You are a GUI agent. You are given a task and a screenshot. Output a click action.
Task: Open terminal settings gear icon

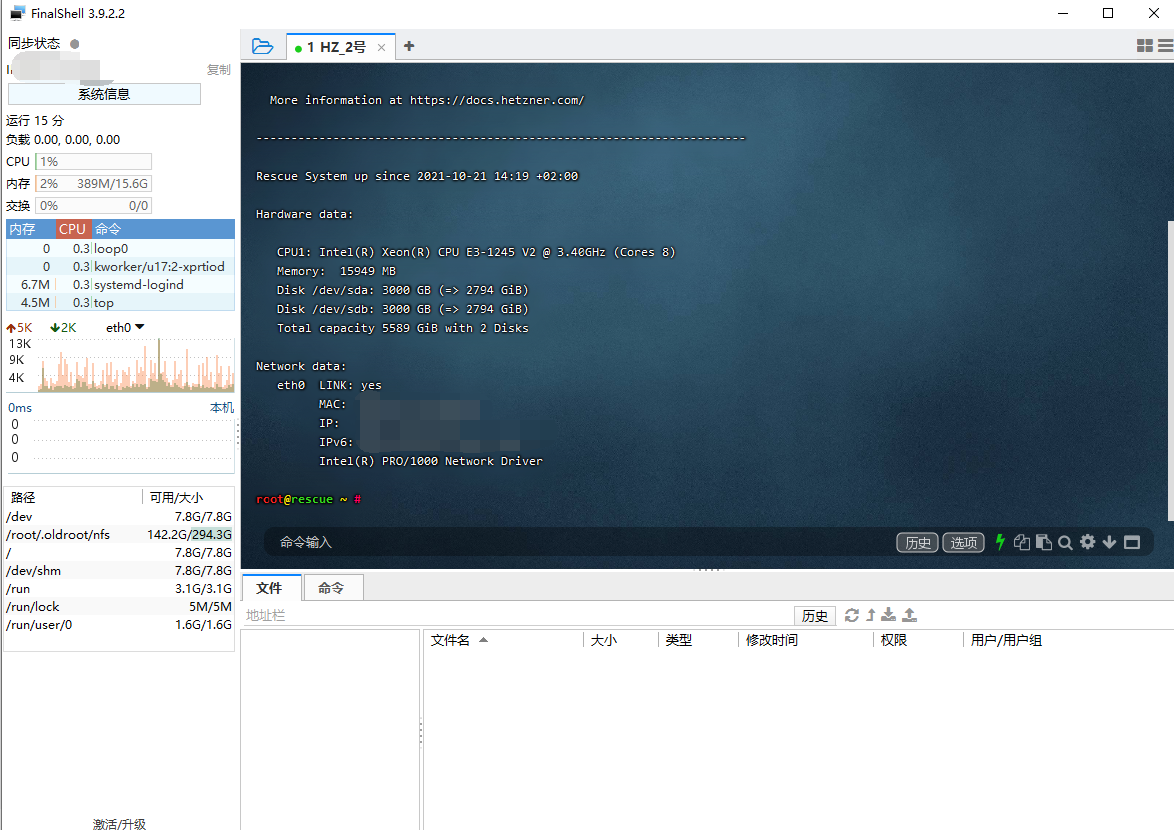tap(1087, 542)
